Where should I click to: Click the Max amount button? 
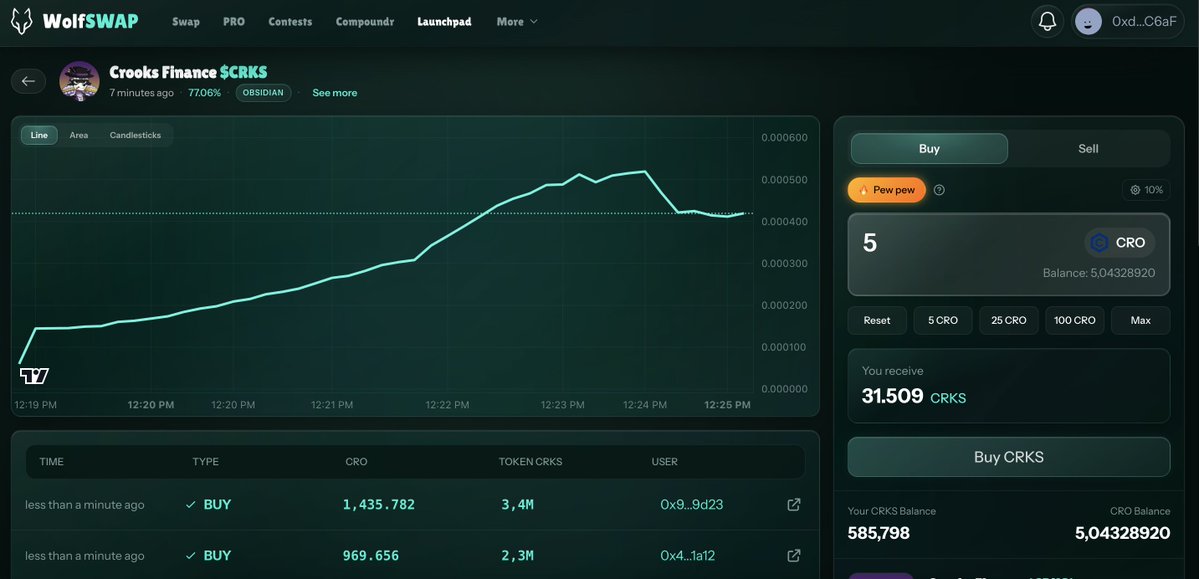1140,320
